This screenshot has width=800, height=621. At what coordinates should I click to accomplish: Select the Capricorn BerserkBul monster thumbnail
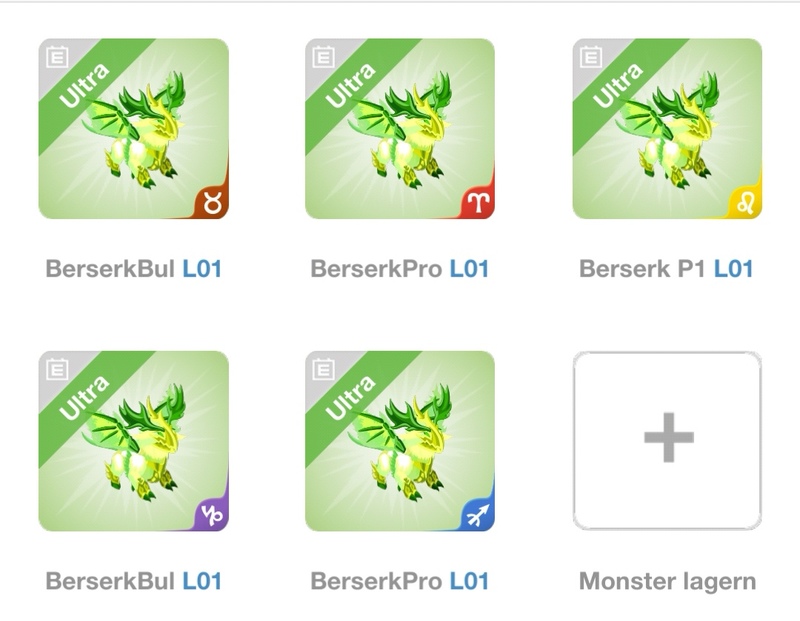tap(134, 441)
